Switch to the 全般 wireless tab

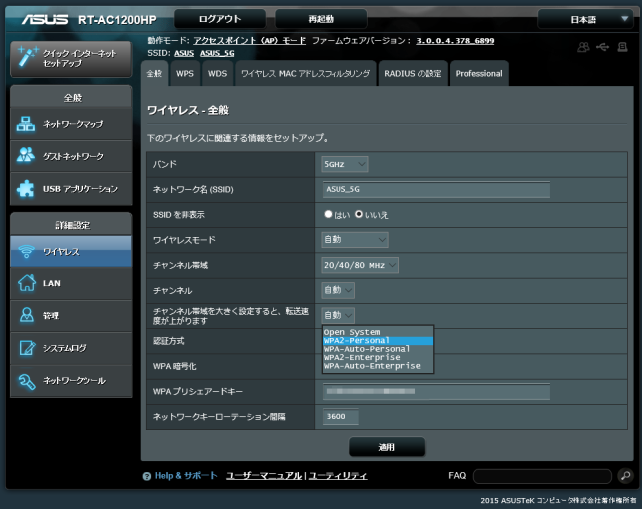pos(154,74)
